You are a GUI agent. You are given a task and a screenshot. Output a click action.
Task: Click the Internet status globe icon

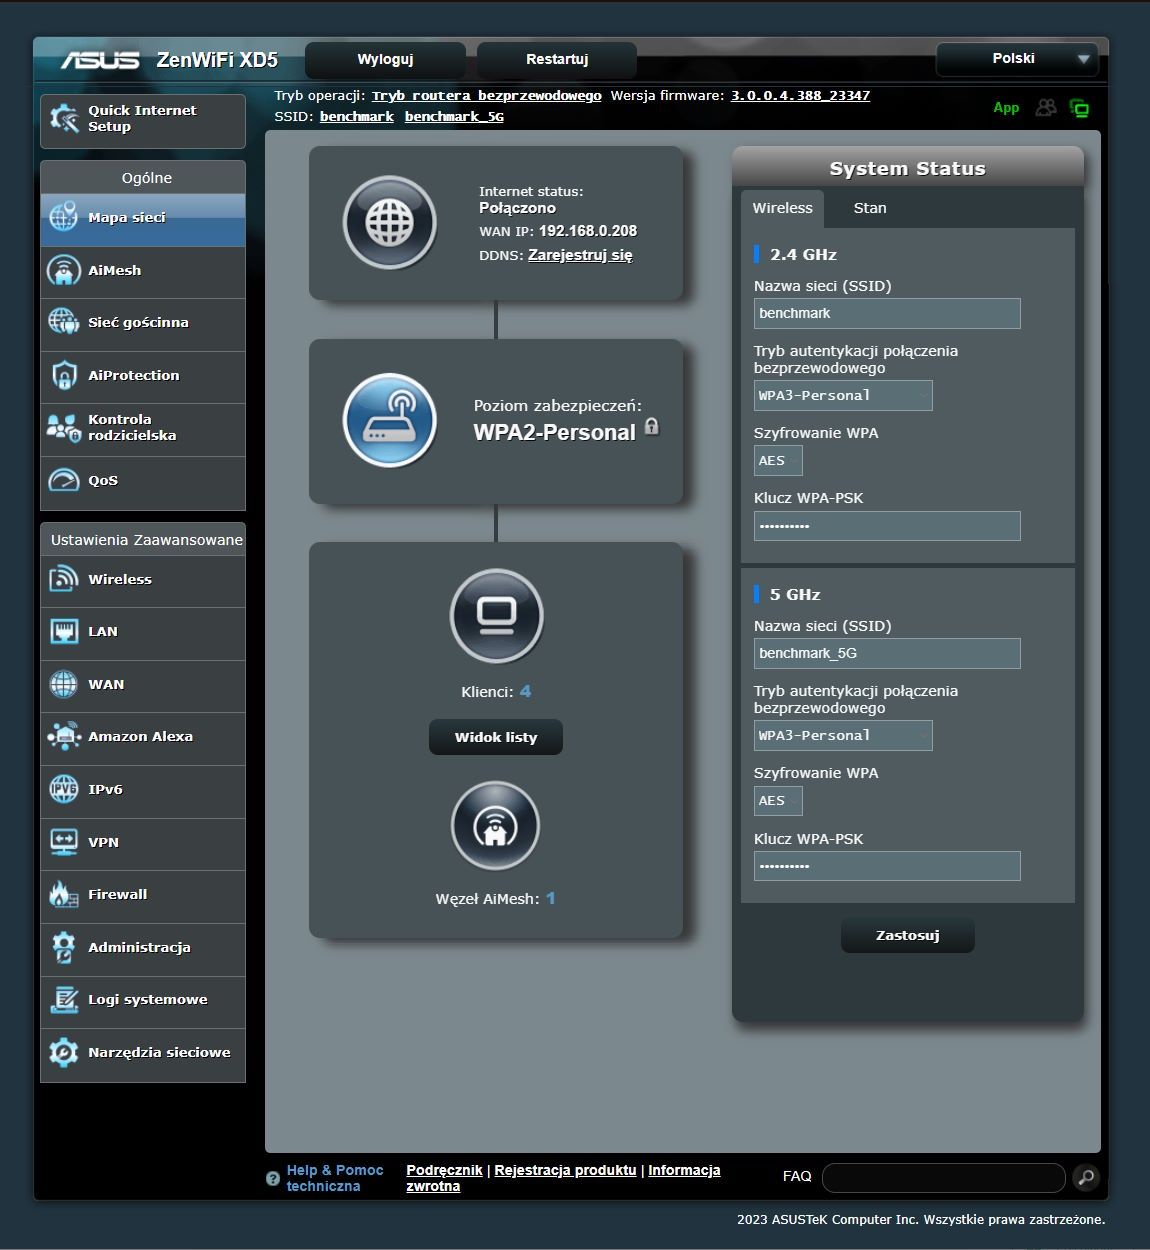pos(390,223)
